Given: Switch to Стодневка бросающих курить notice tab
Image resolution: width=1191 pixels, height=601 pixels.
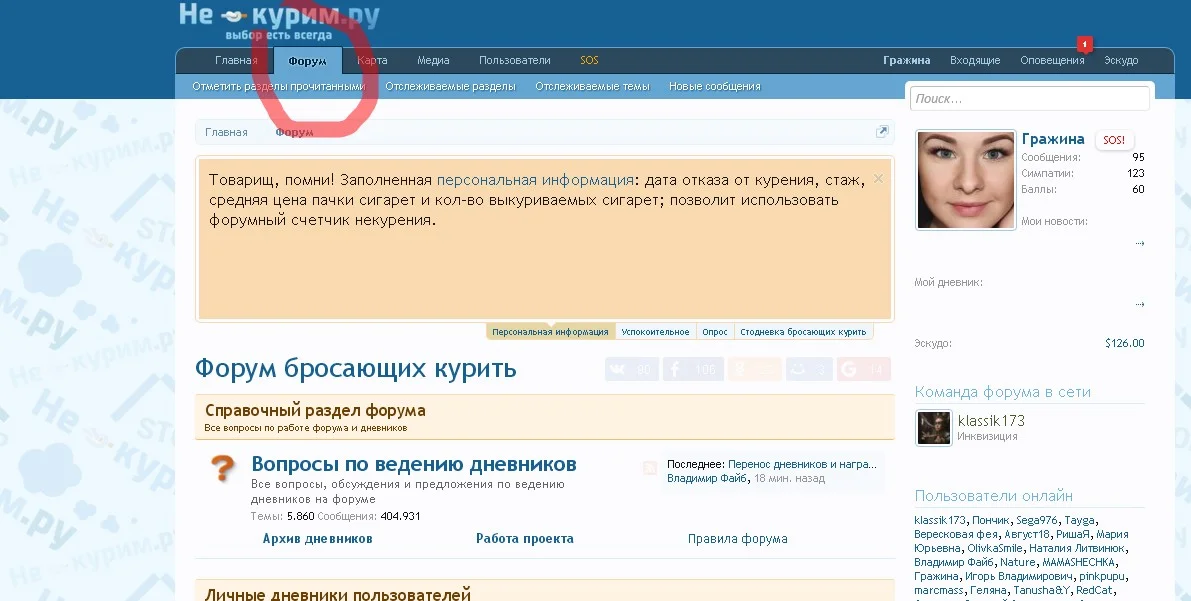Looking at the screenshot, I should point(803,331).
